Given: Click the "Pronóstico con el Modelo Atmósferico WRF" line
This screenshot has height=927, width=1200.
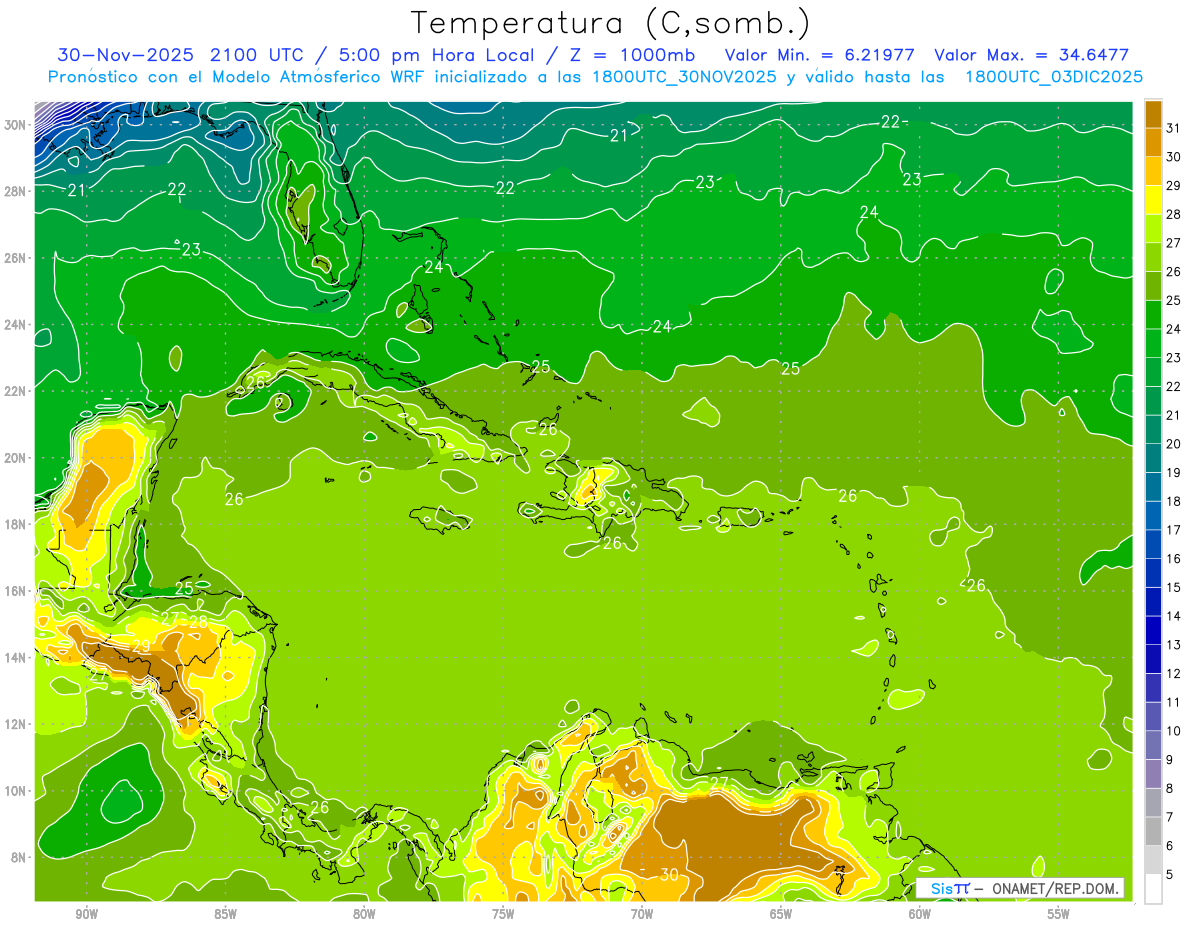Looking at the screenshot, I should pyautogui.click(x=238, y=77).
